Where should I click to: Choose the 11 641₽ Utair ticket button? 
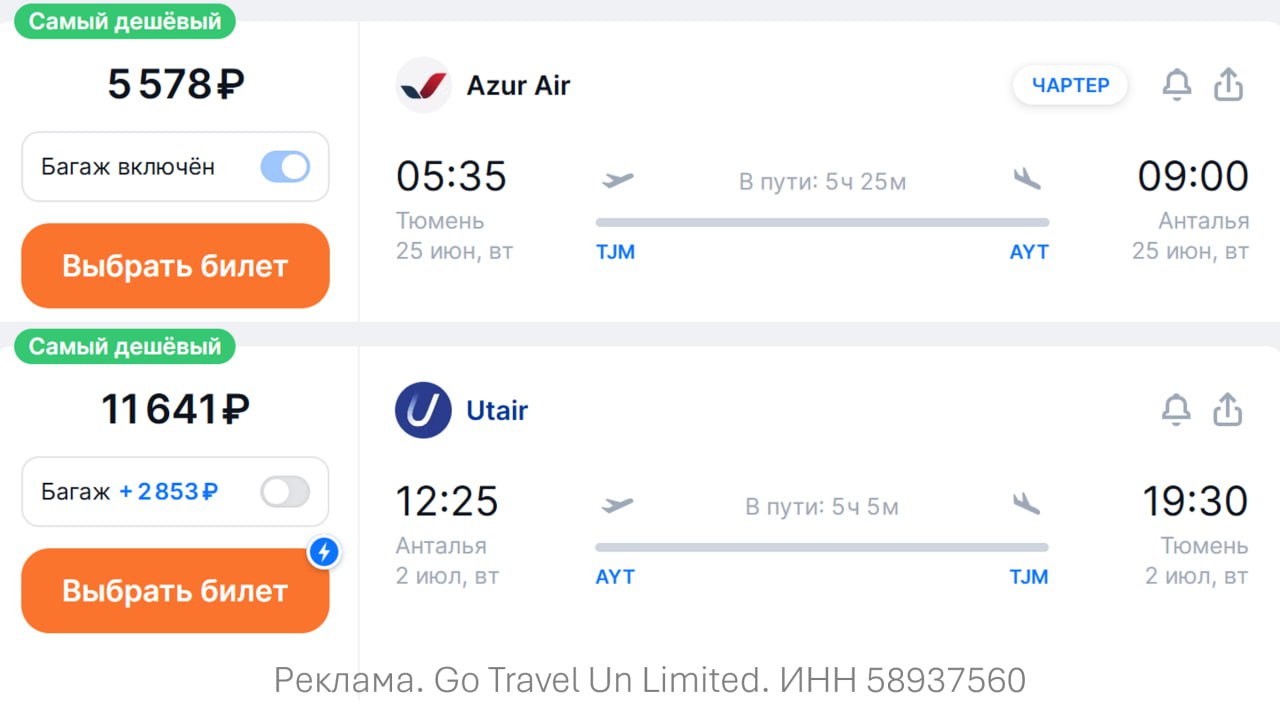pos(175,591)
